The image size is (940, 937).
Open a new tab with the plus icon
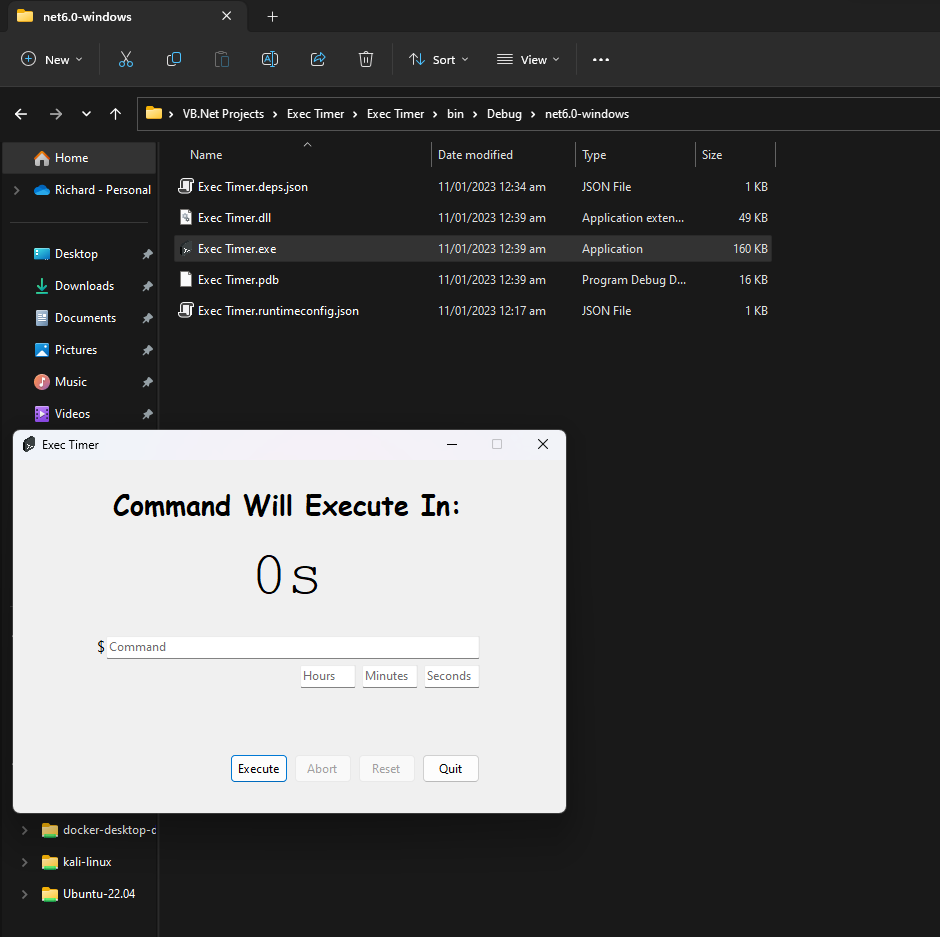(272, 16)
